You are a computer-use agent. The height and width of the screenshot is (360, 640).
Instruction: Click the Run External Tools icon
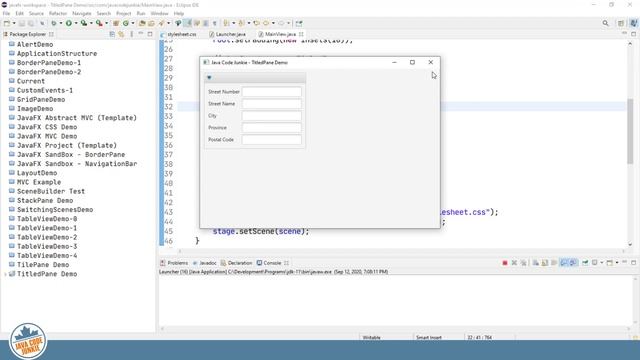[x=99, y=23]
